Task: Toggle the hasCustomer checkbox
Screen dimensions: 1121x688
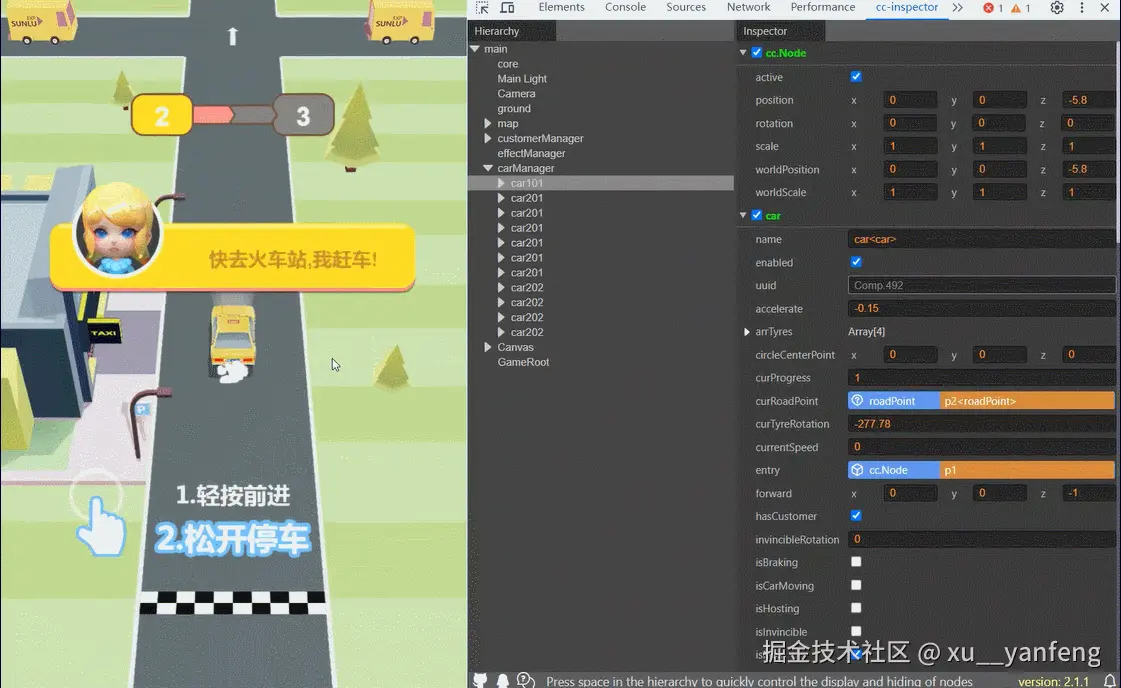Action: pyautogui.click(x=856, y=516)
